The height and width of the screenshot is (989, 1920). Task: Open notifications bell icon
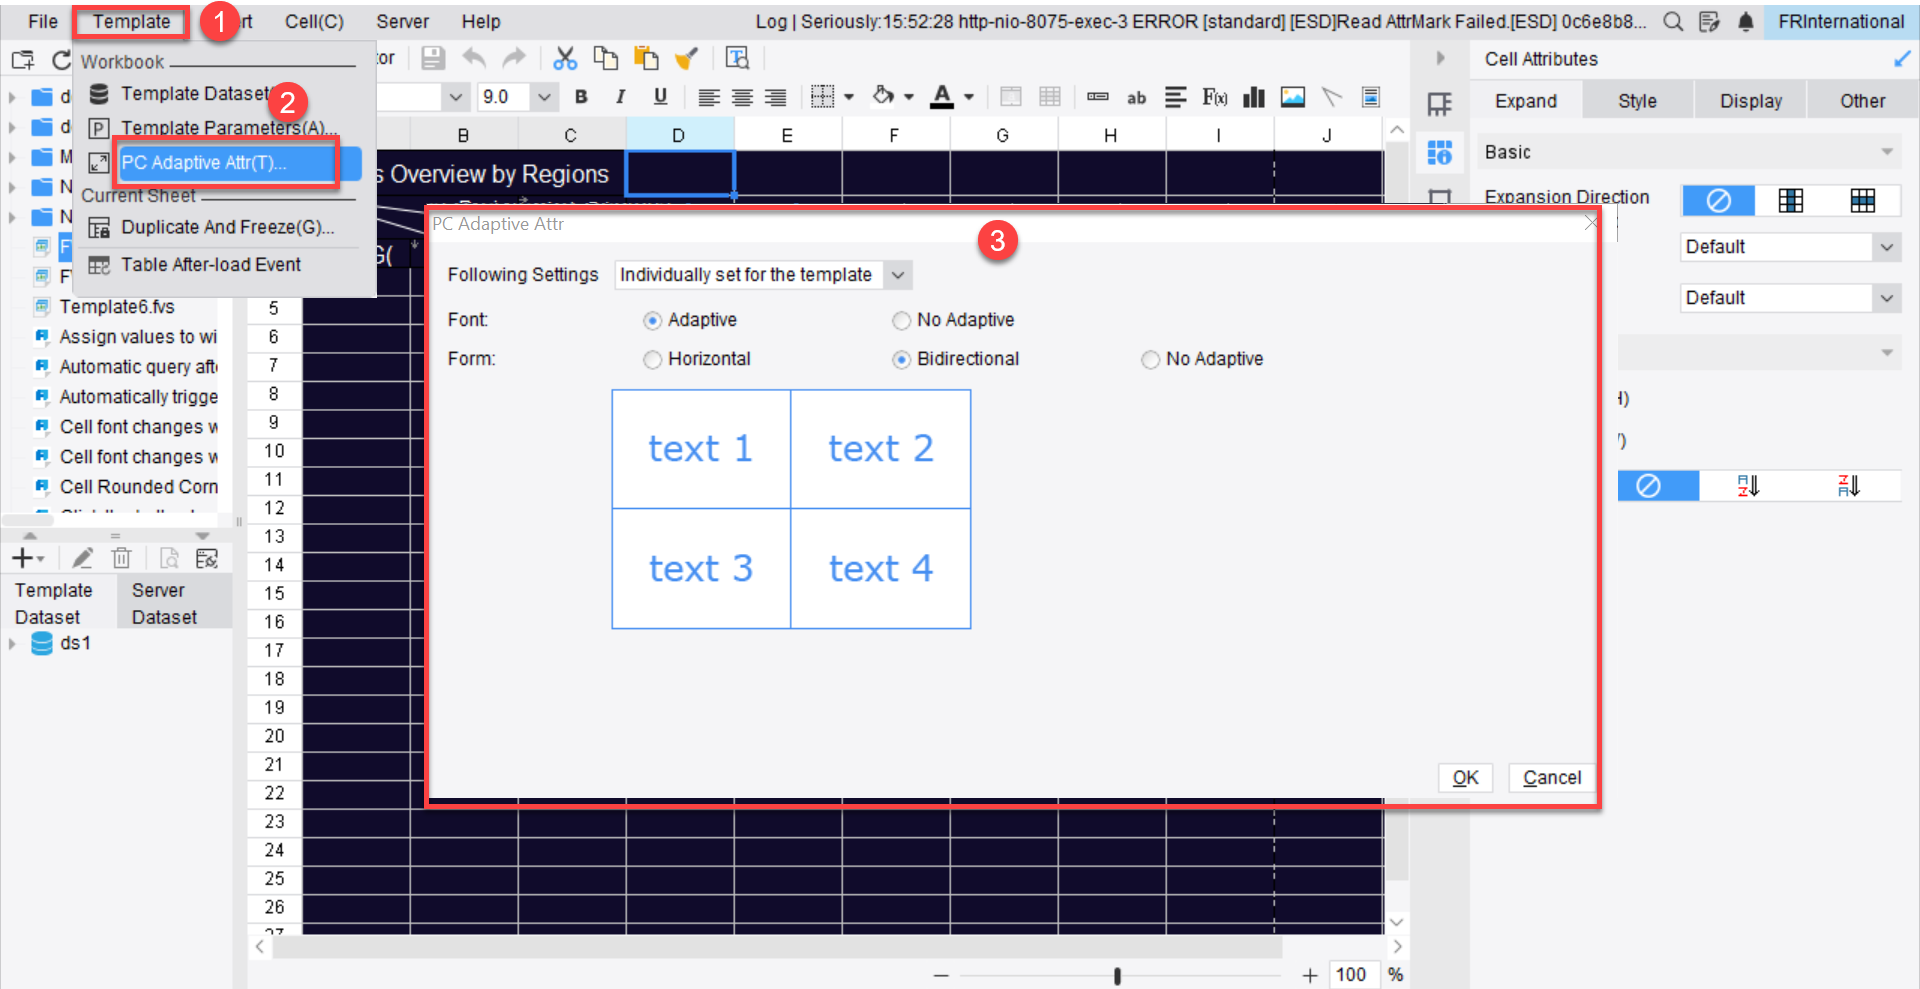coord(1746,21)
